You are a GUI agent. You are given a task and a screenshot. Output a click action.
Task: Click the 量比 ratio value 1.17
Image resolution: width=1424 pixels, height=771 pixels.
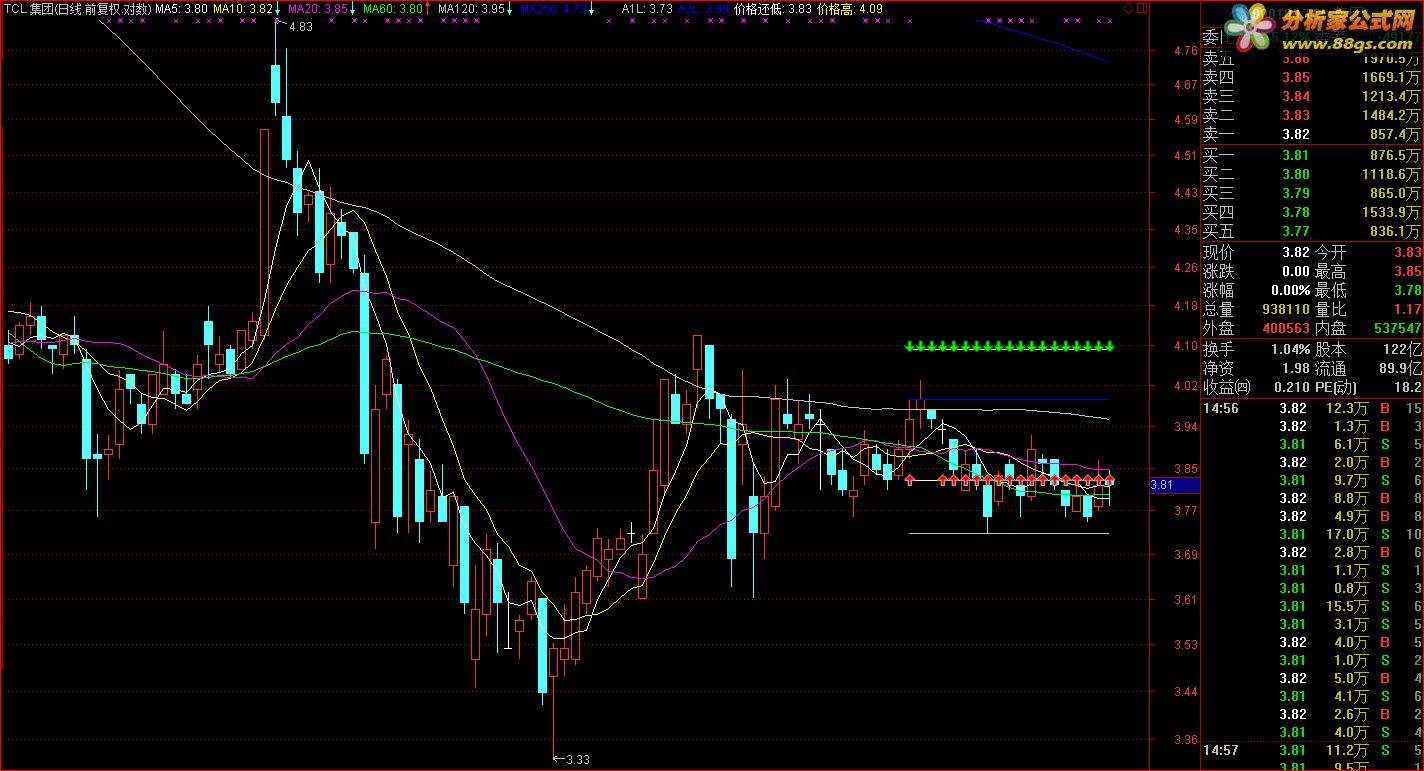(x=1408, y=309)
